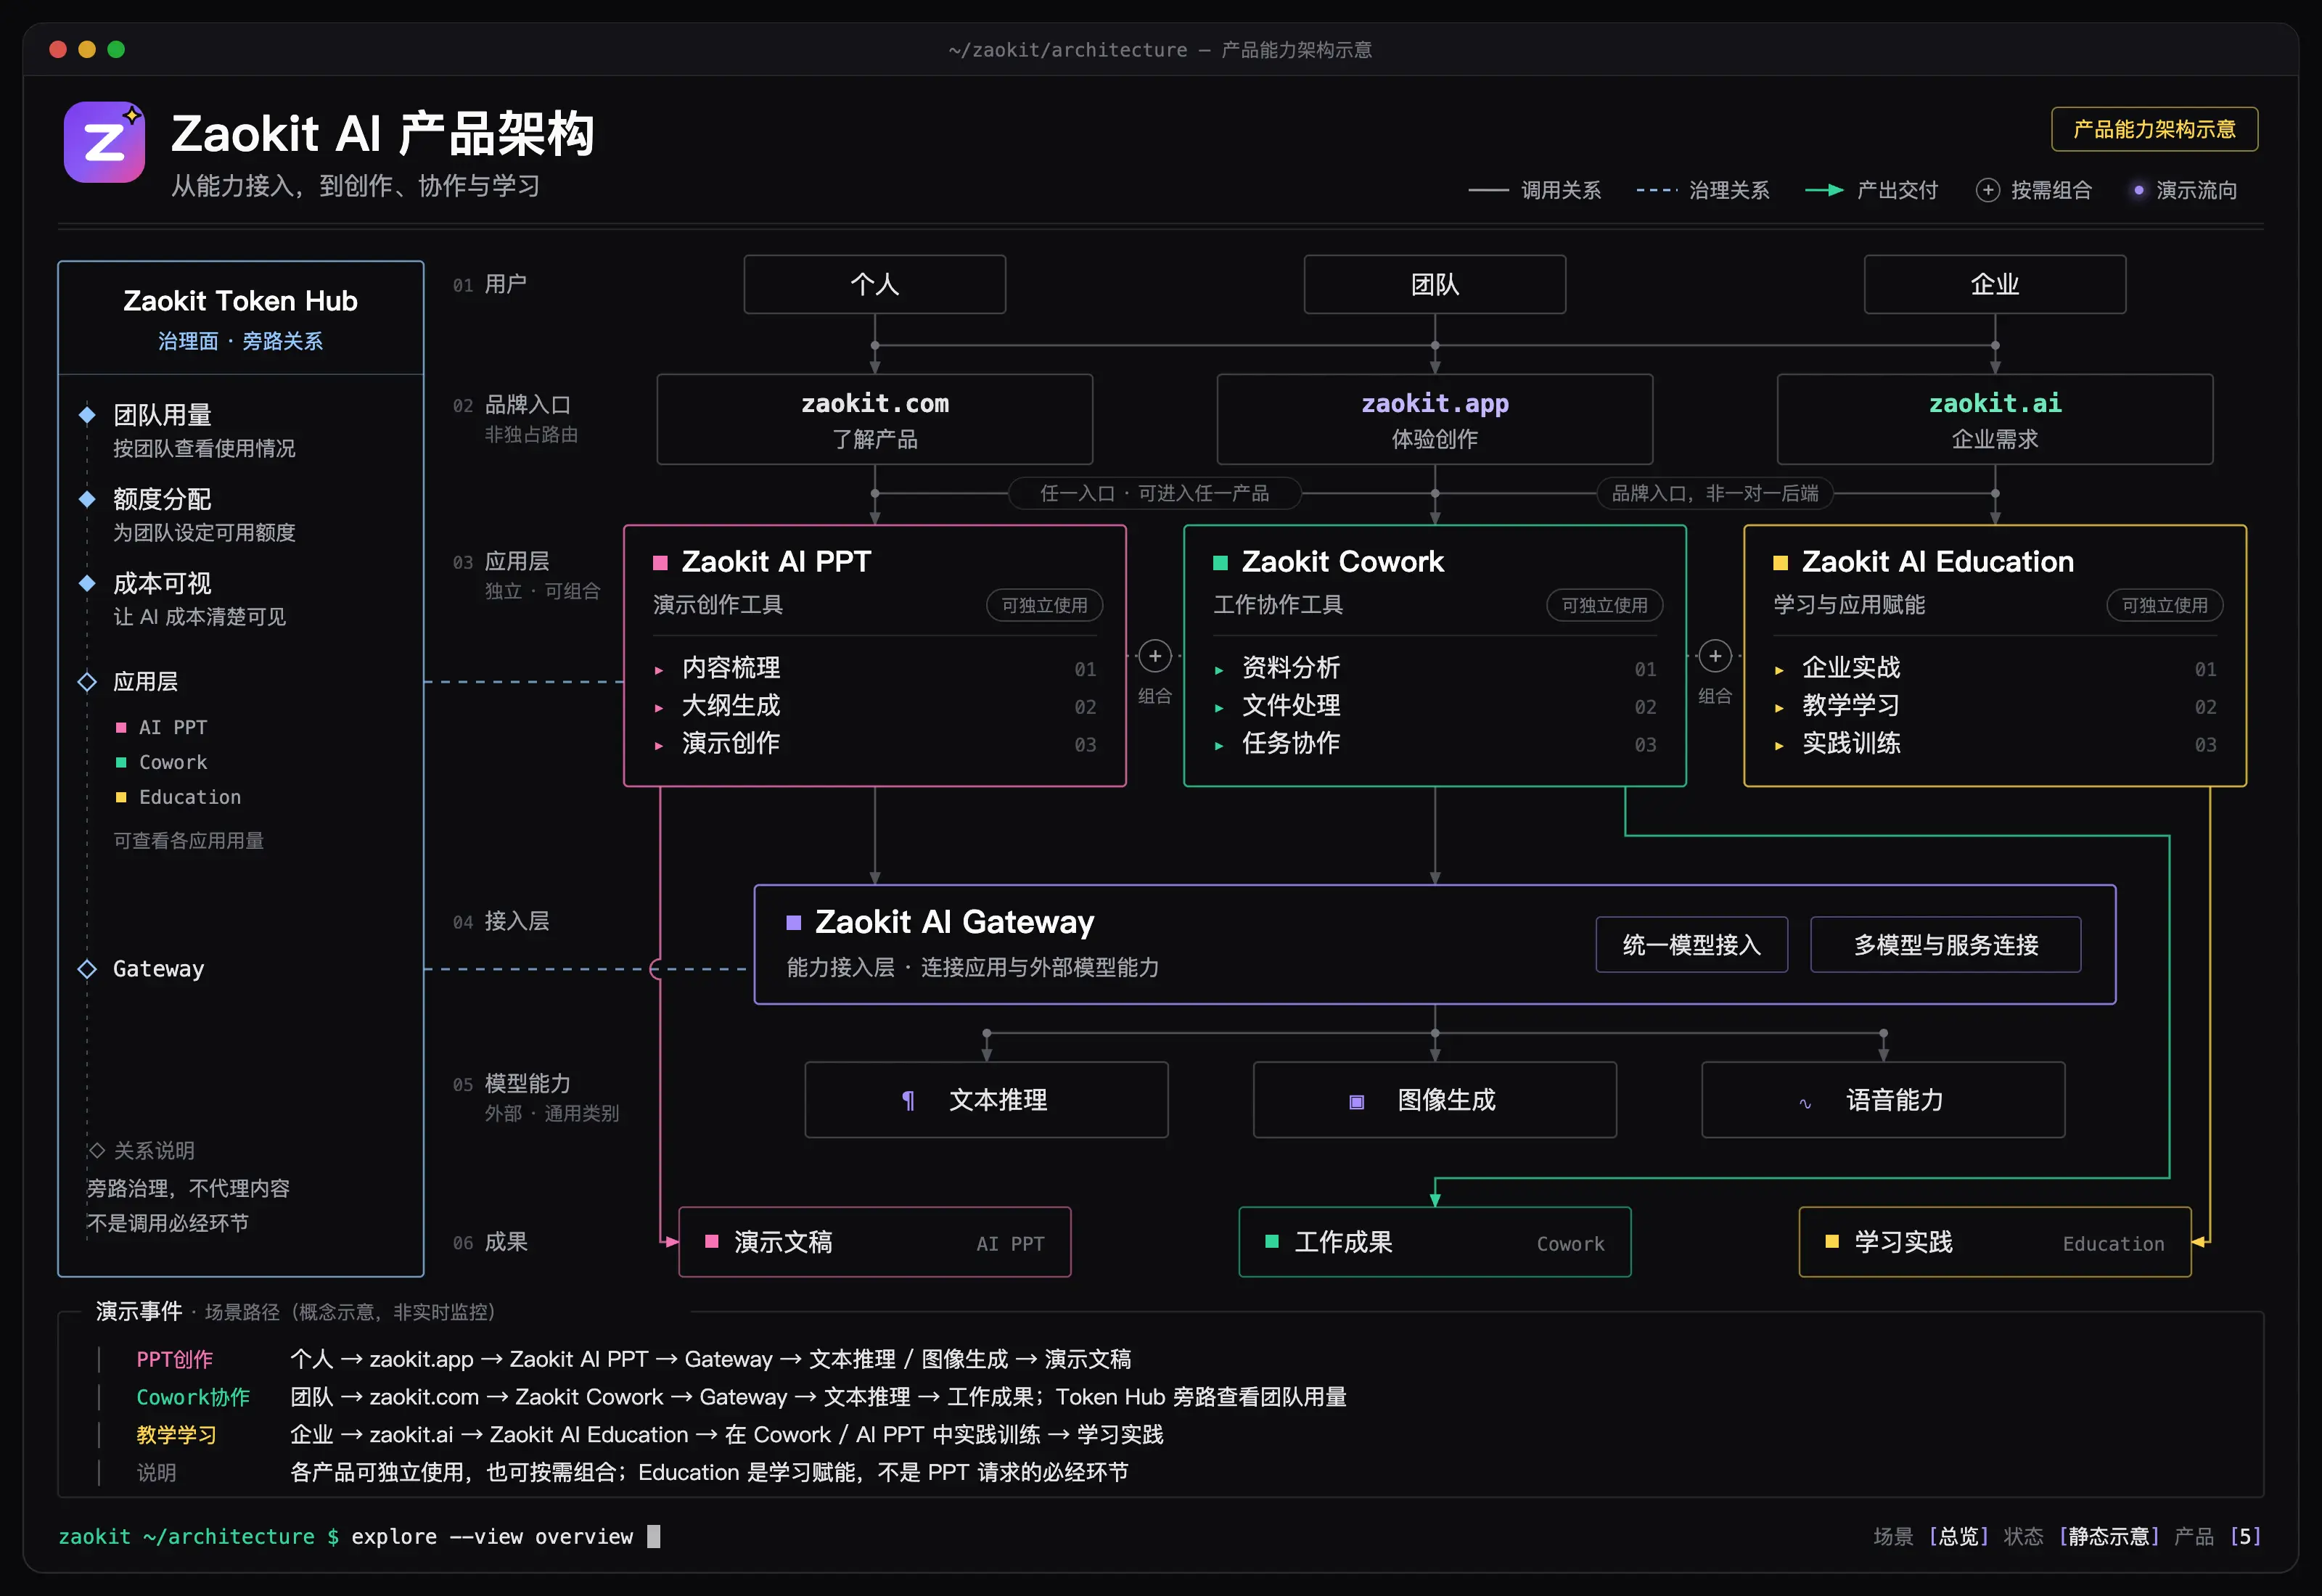The image size is (2322, 1596).
Task: Click the purple dot in 演示流向 legend
Action: (2138, 190)
